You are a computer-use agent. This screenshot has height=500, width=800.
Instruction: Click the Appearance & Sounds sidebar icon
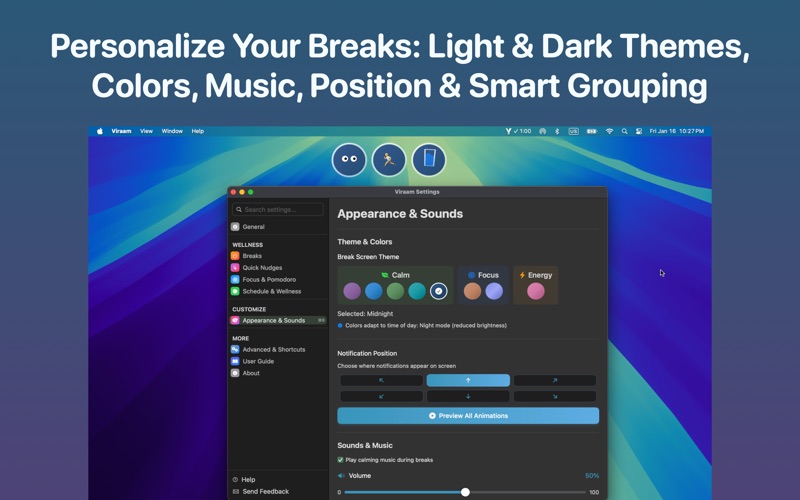235,320
